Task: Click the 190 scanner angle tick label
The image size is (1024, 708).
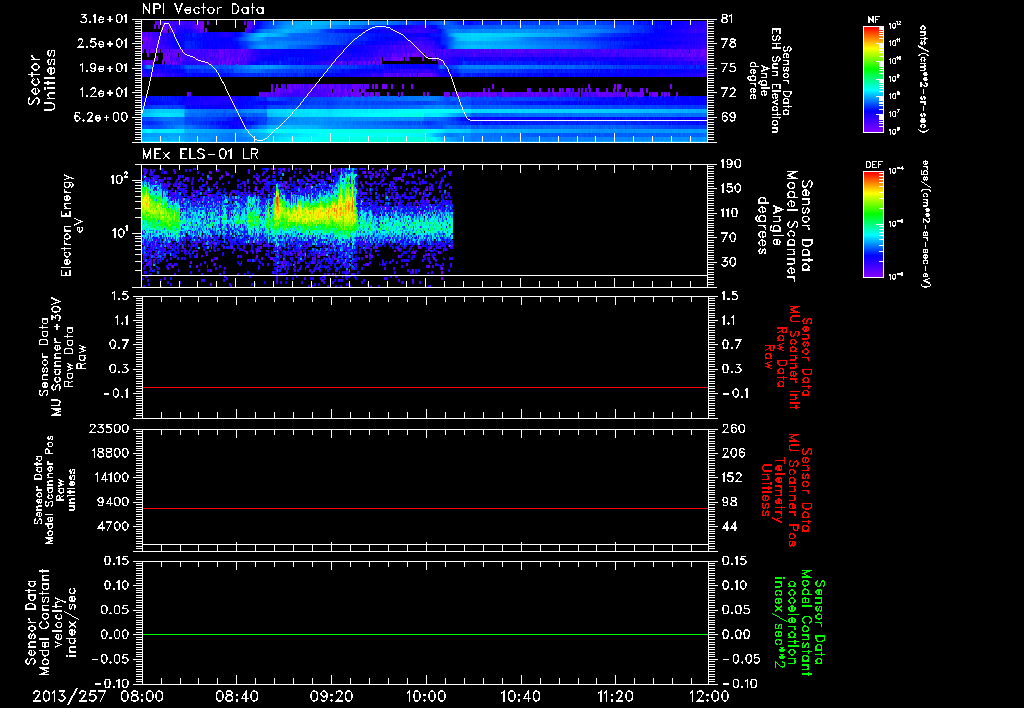Action: coord(732,164)
